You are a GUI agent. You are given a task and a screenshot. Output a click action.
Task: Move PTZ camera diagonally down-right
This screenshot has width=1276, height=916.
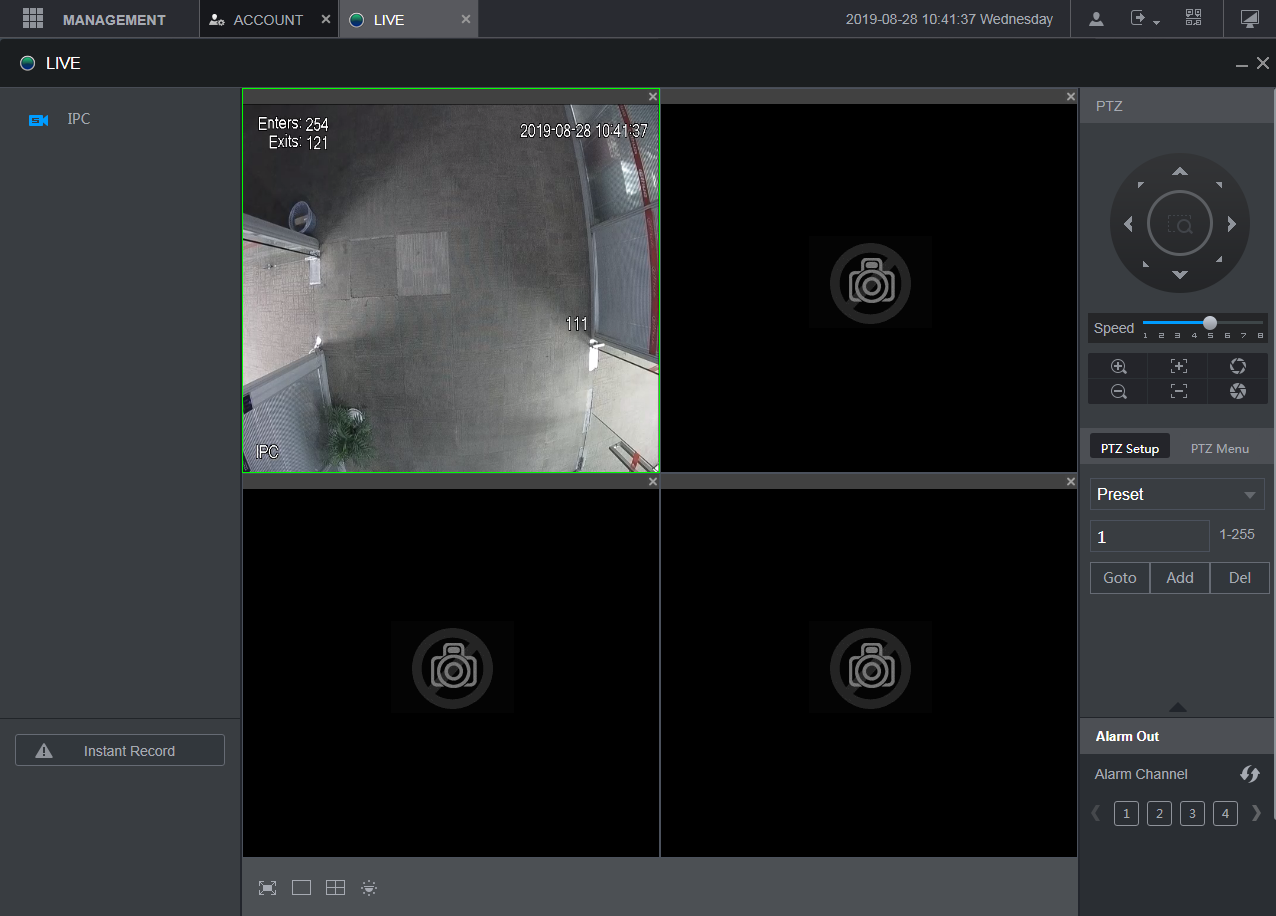pyautogui.click(x=1218, y=261)
